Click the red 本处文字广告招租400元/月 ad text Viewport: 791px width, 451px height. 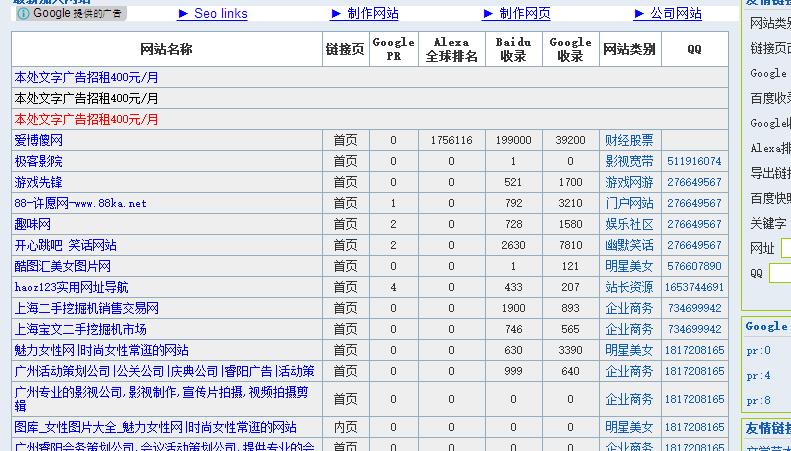coord(86,119)
